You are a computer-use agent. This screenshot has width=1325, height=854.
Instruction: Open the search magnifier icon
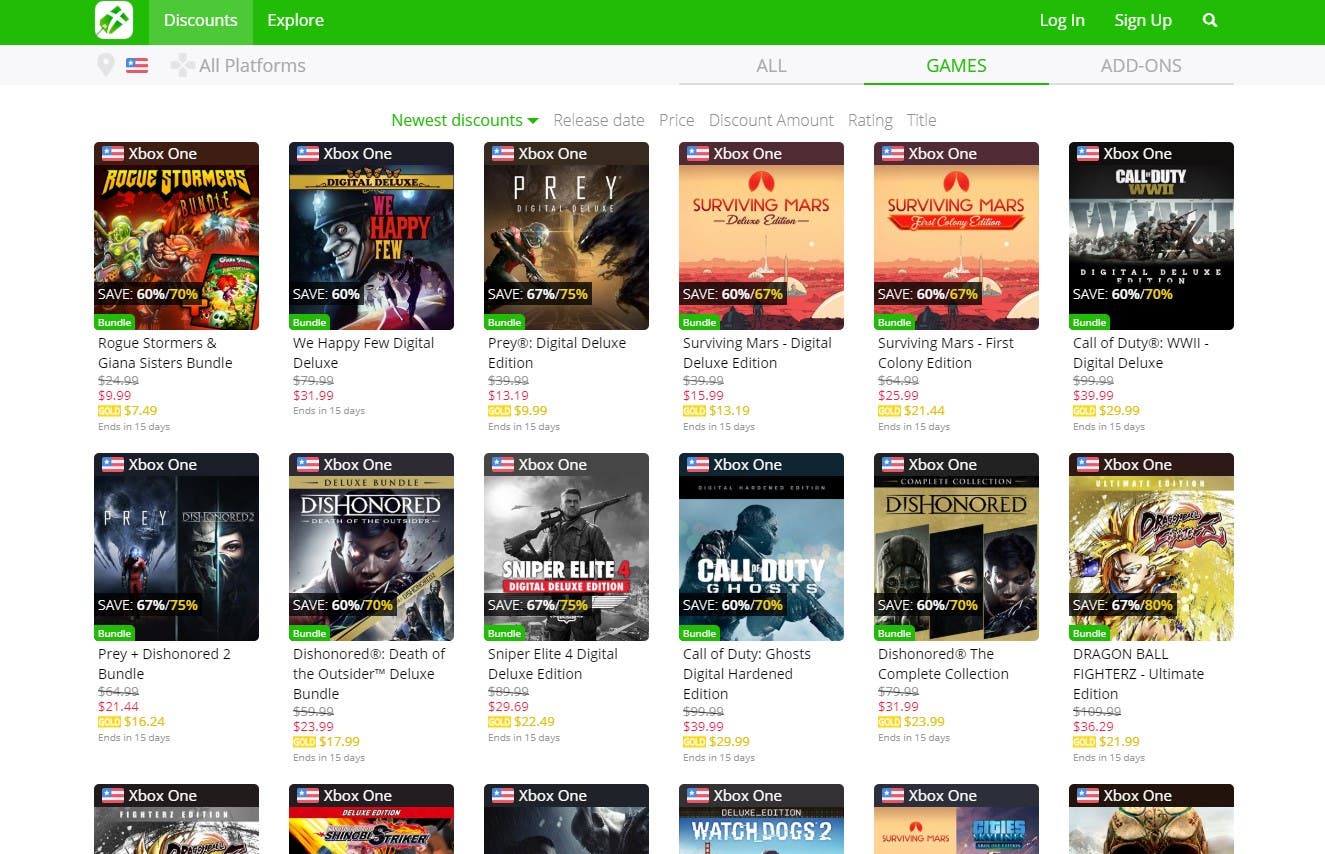click(x=1210, y=20)
